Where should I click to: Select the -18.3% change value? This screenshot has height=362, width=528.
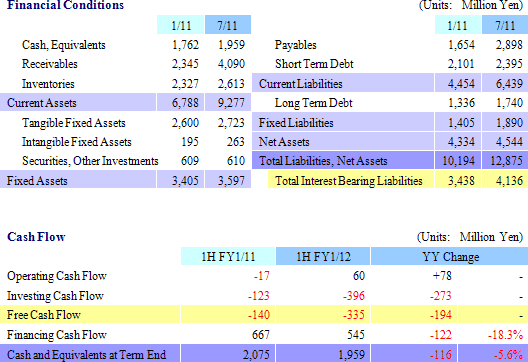[505, 335]
